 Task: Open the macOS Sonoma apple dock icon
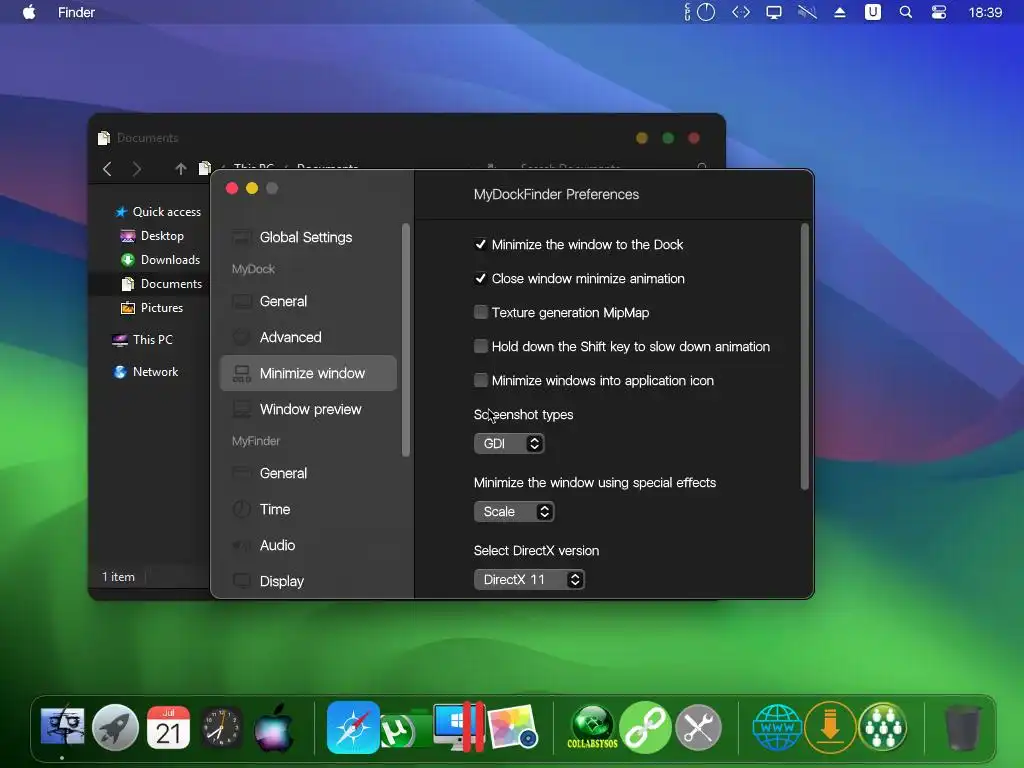point(274,727)
